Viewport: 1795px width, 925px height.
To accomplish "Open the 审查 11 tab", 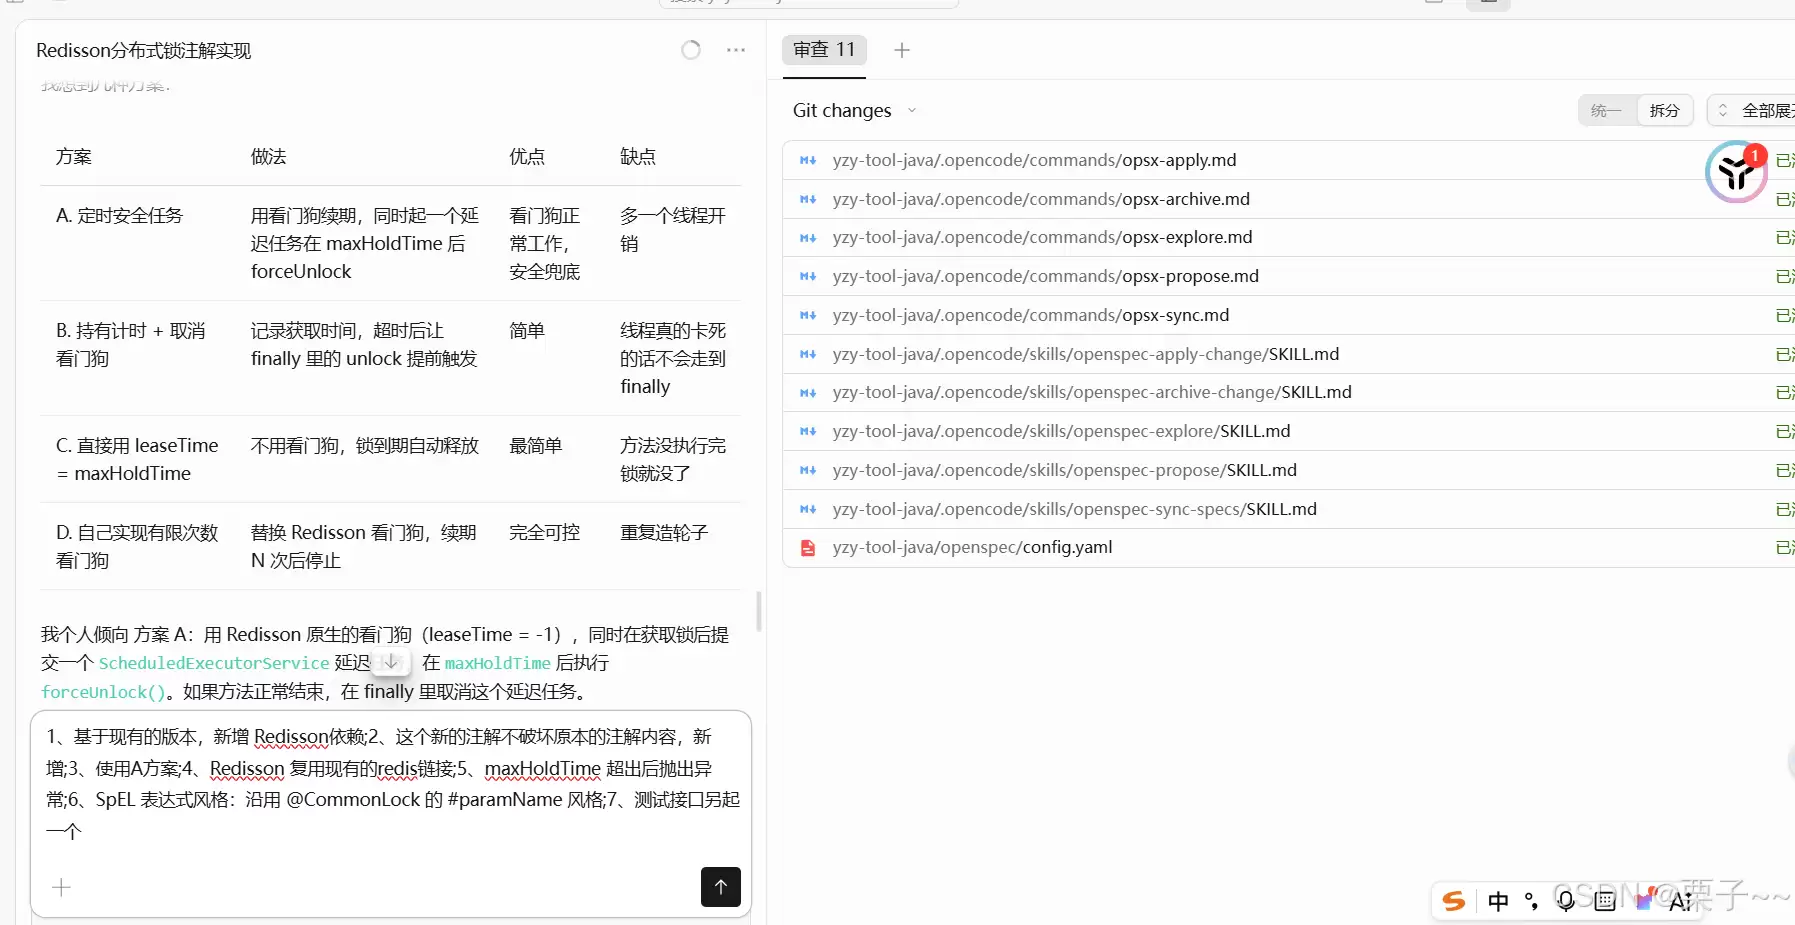I will point(824,50).
